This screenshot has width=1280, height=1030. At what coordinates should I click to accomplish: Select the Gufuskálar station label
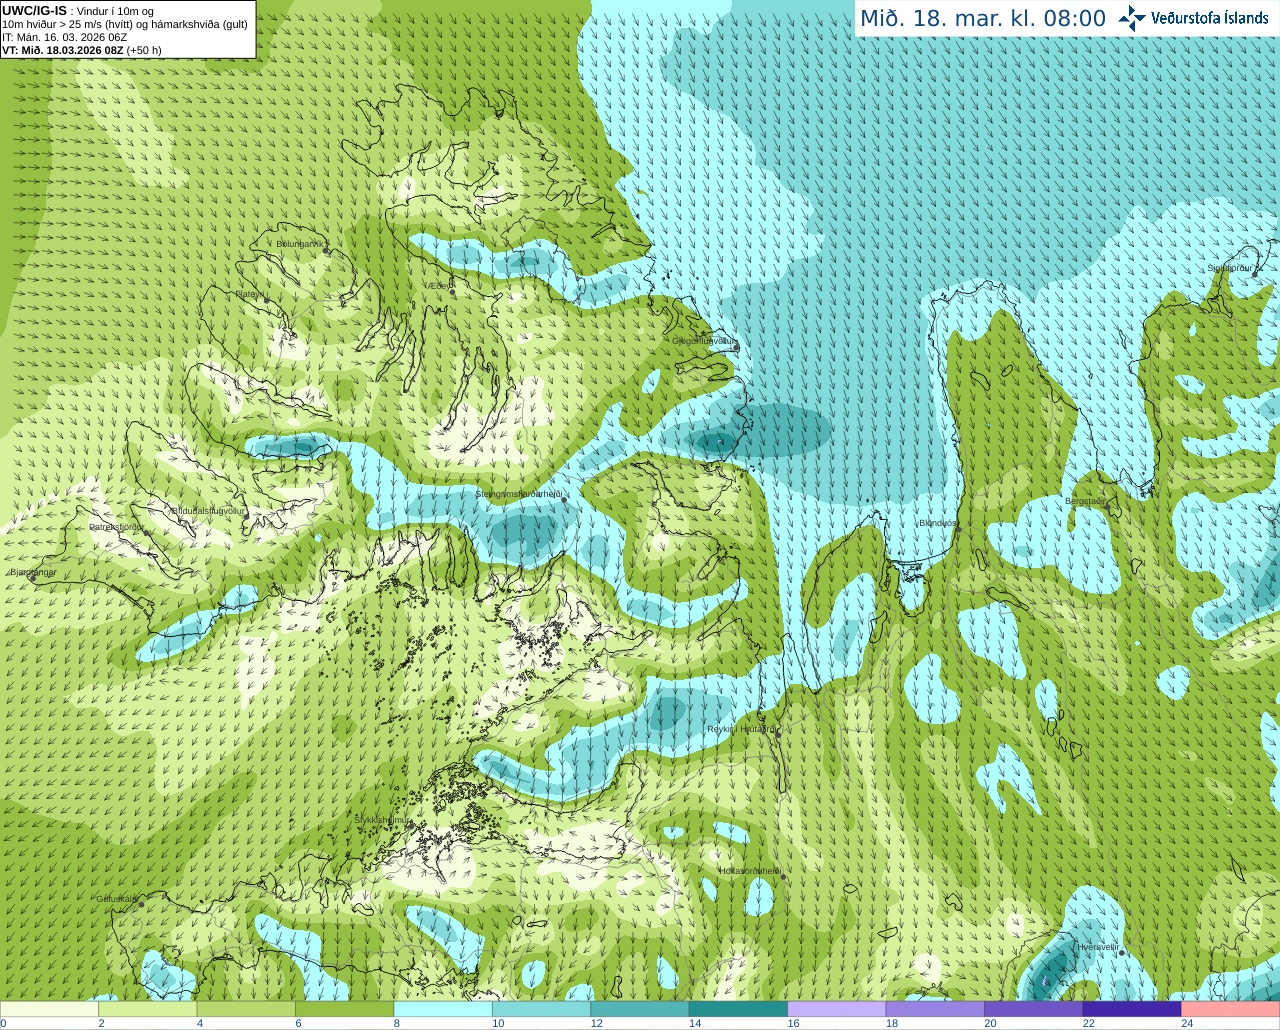116,898
